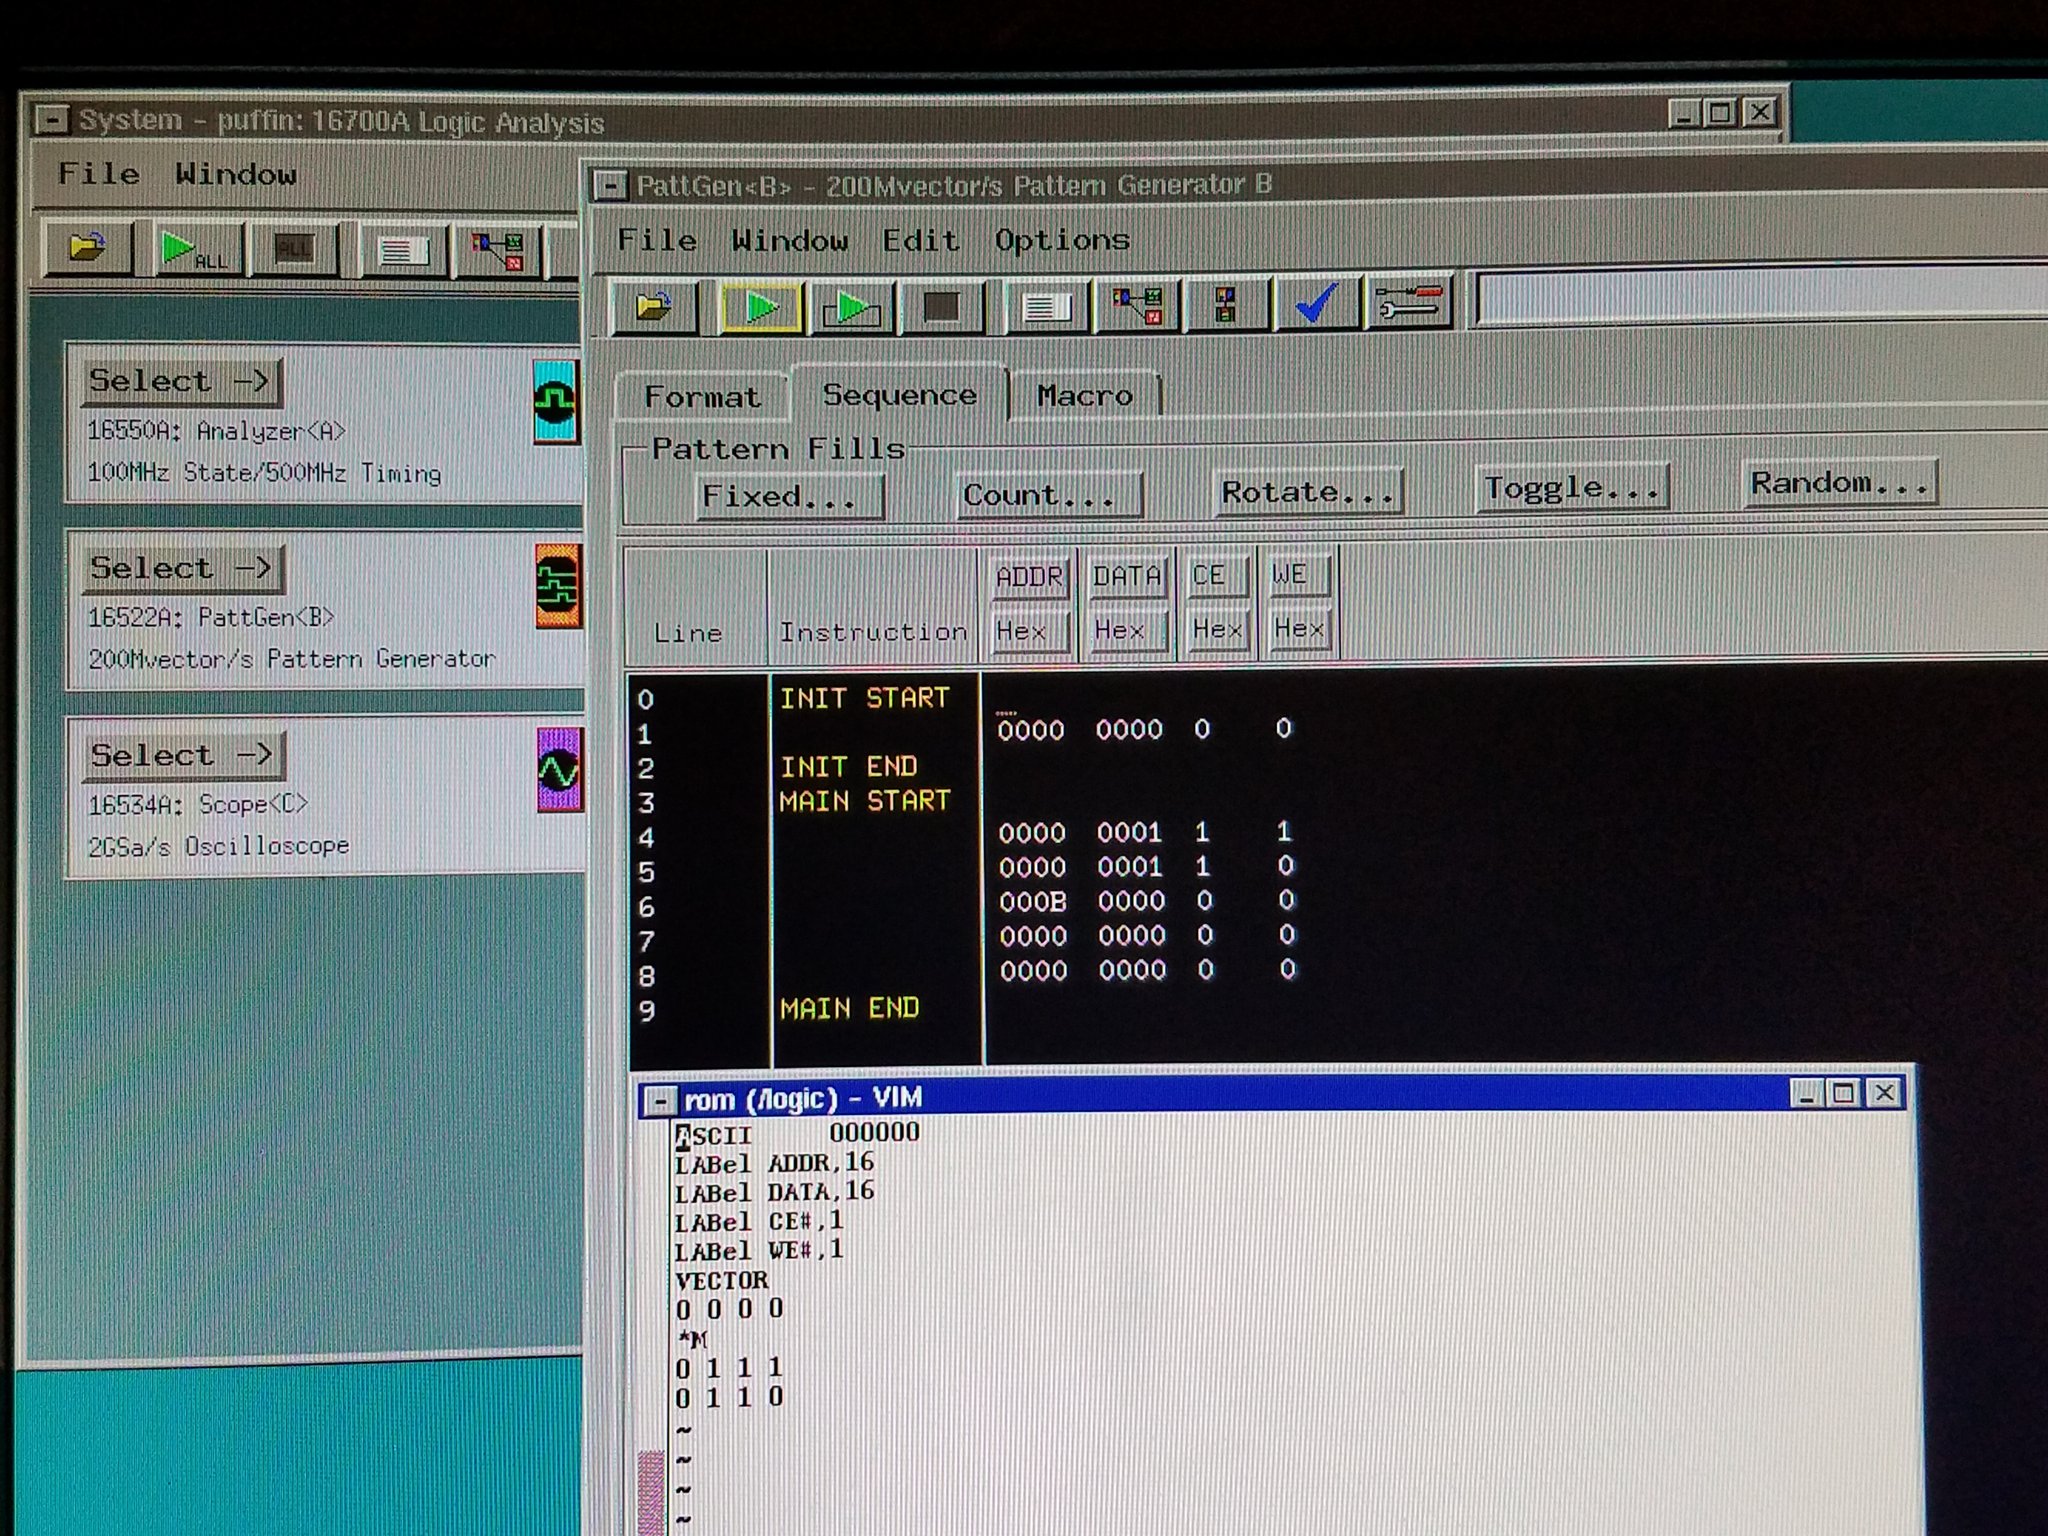2048x1536 pixels.
Task: Click Run All icon in System window
Action: click(197, 249)
